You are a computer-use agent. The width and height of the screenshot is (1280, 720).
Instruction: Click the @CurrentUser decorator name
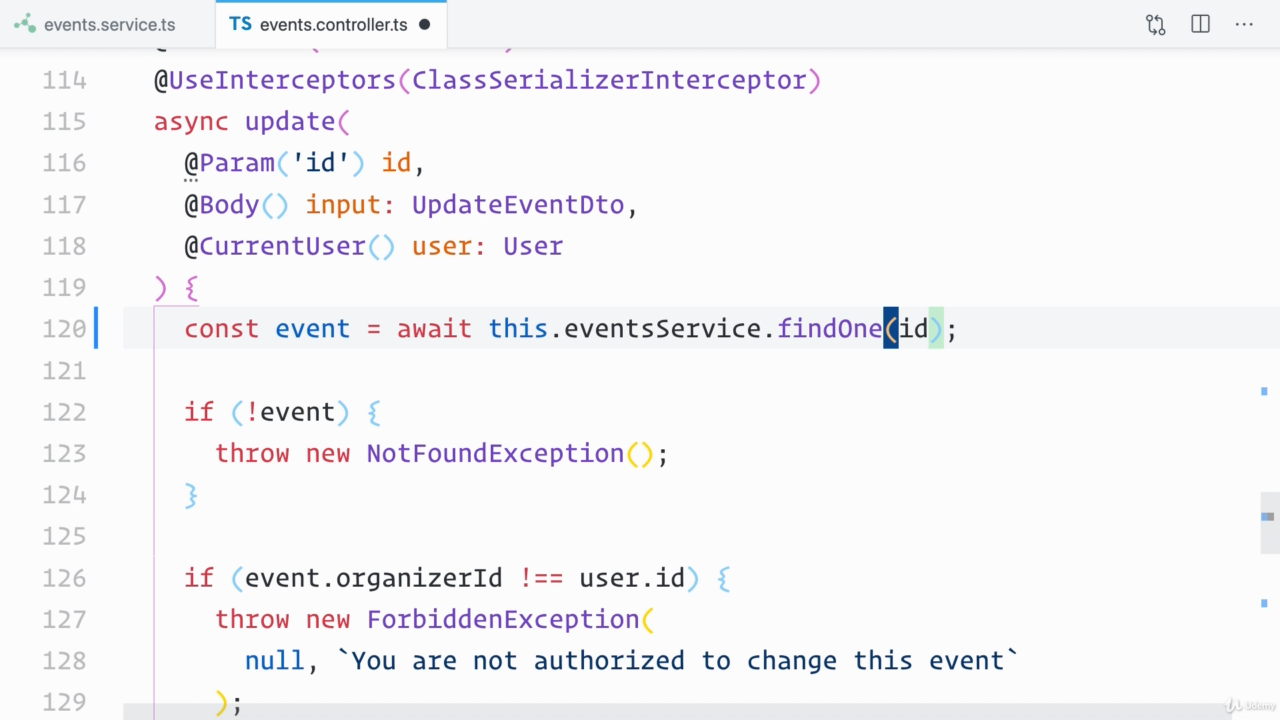coord(282,246)
